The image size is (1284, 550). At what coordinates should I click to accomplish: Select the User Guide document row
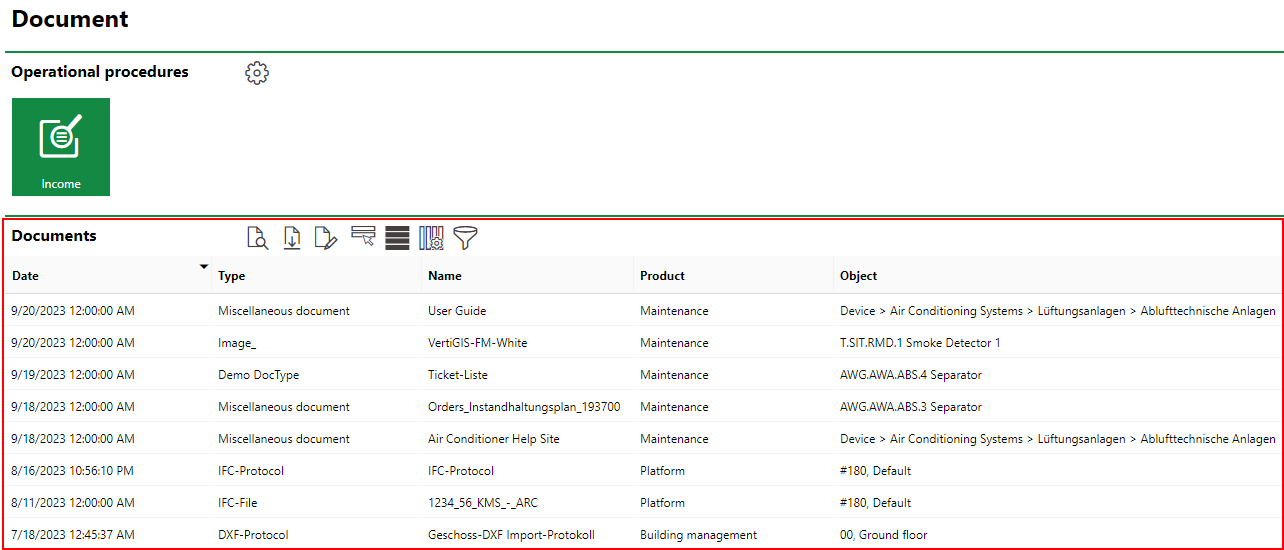(x=457, y=311)
